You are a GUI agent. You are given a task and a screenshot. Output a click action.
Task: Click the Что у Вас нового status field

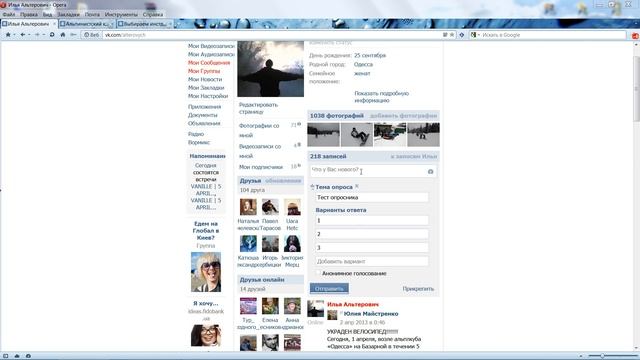coord(373,171)
